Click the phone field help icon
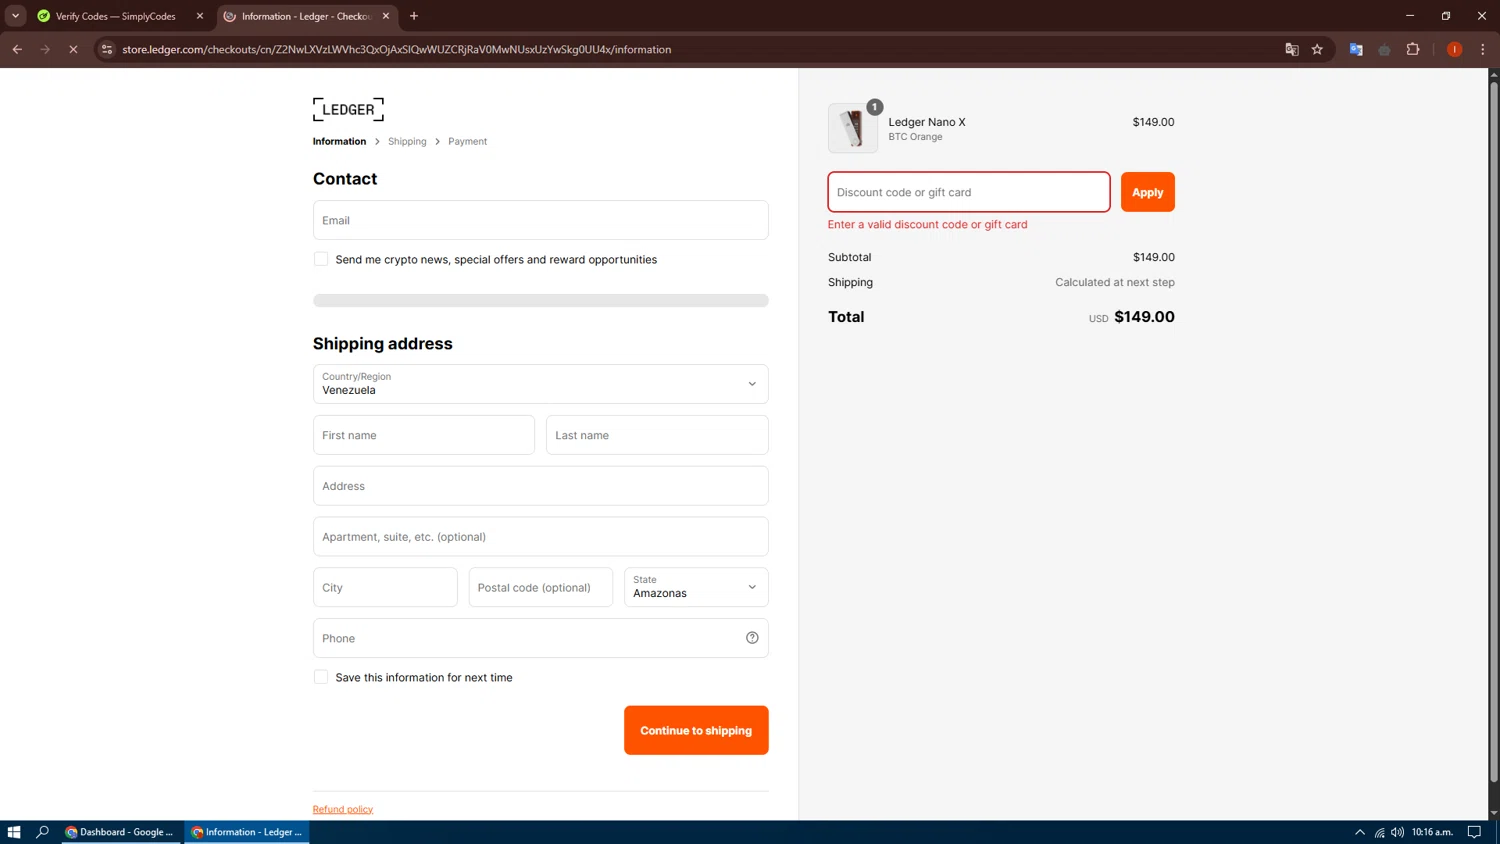1500x844 pixels. point(752,638)
